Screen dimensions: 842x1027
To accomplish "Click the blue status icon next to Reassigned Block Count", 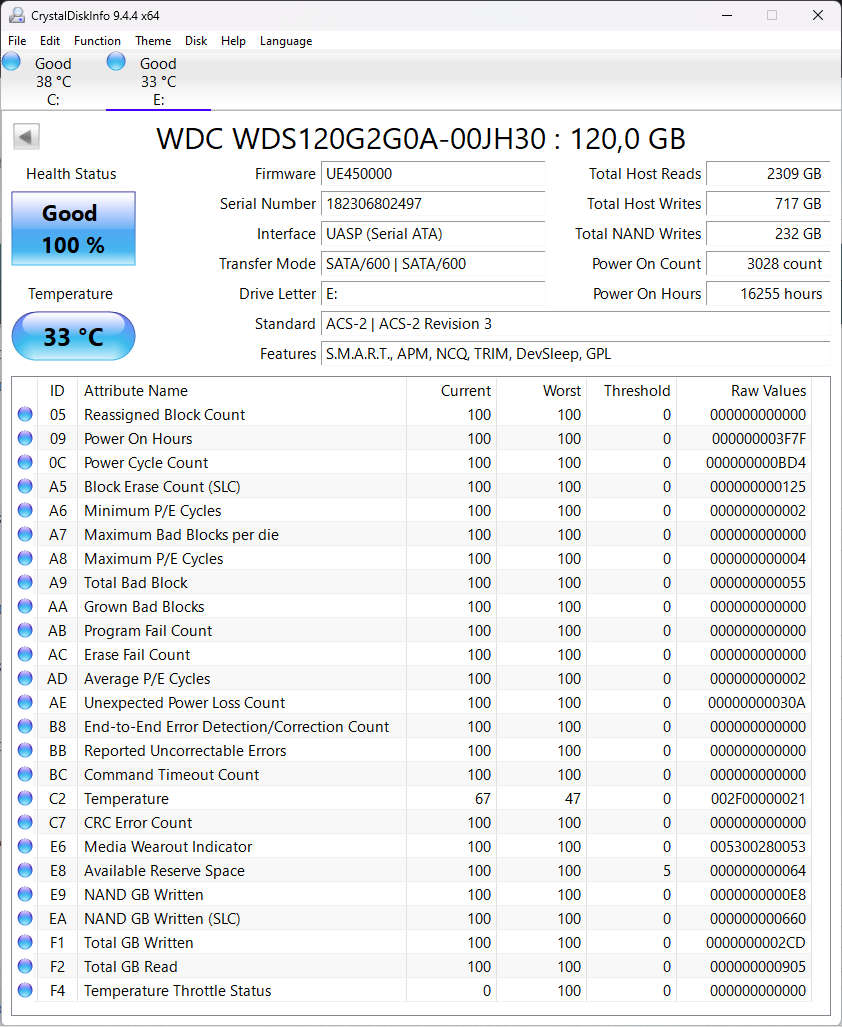I will (24, 415).
